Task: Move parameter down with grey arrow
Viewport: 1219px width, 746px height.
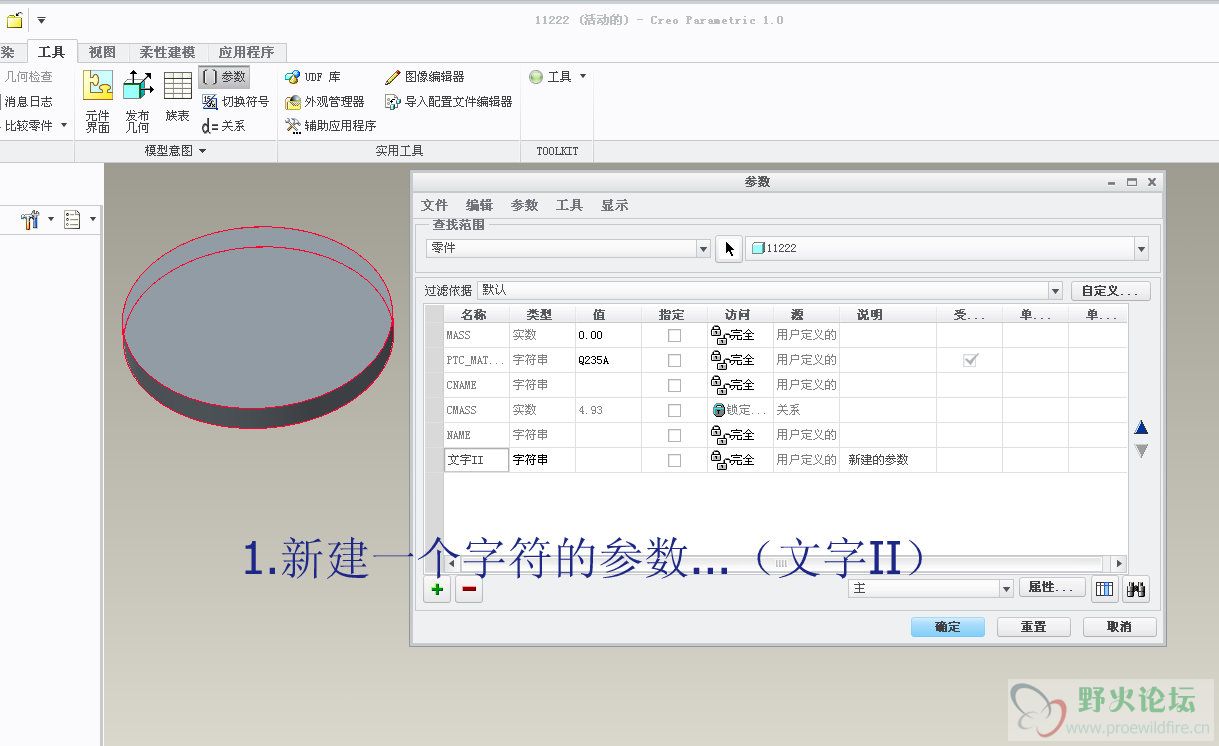Action: [x=1141, y=451]
